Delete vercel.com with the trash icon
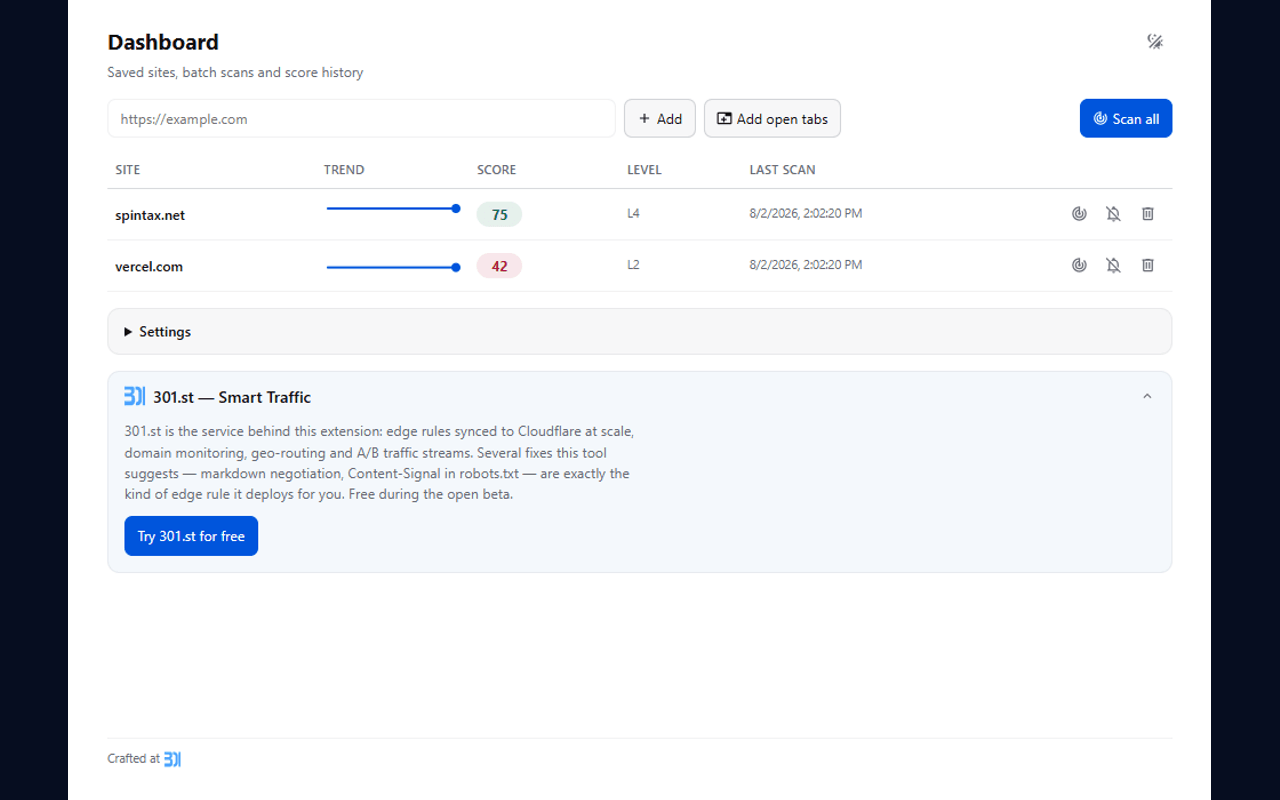The width and height of the screenshot is (1280, 800). point(1148,265)
